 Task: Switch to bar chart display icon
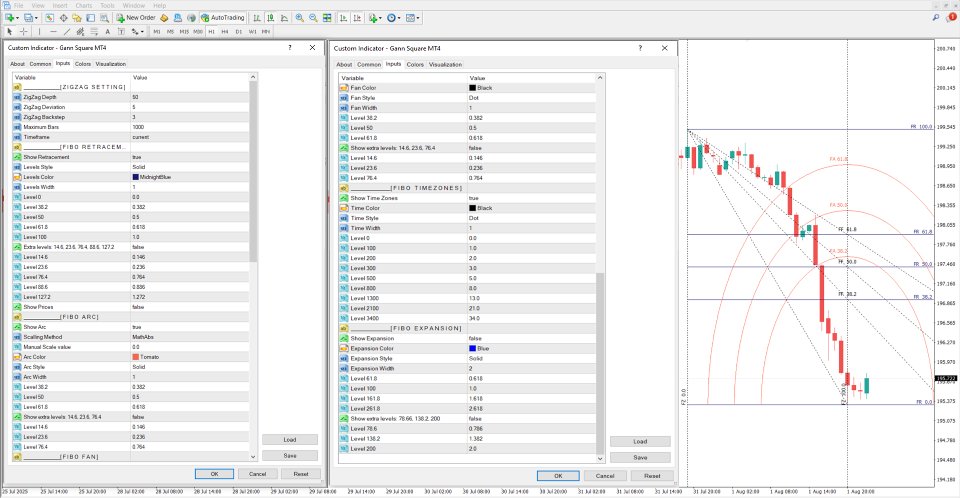(x=257, y=18)
